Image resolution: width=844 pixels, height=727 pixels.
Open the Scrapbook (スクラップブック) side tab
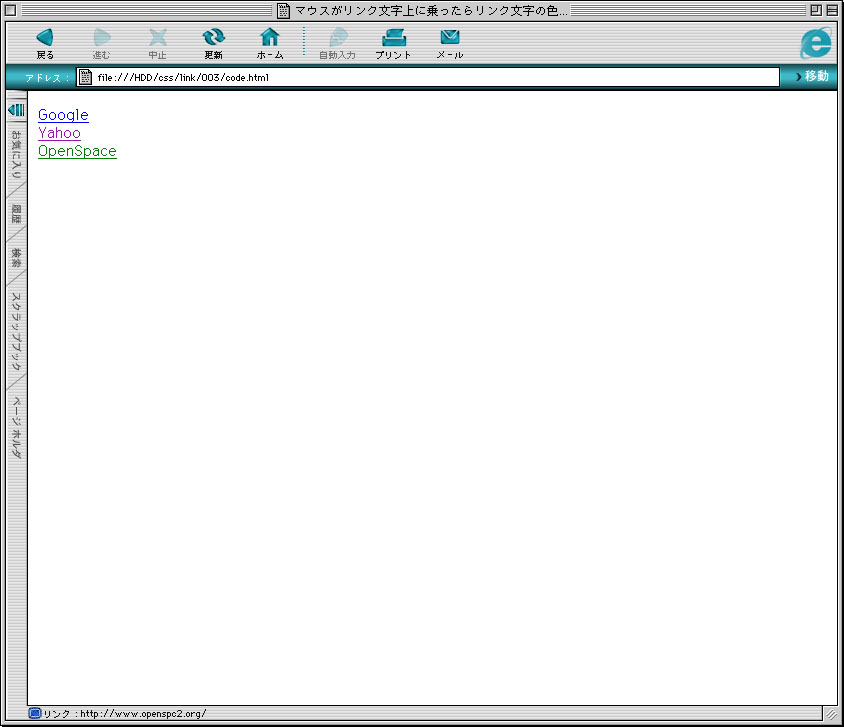(16, 332)
